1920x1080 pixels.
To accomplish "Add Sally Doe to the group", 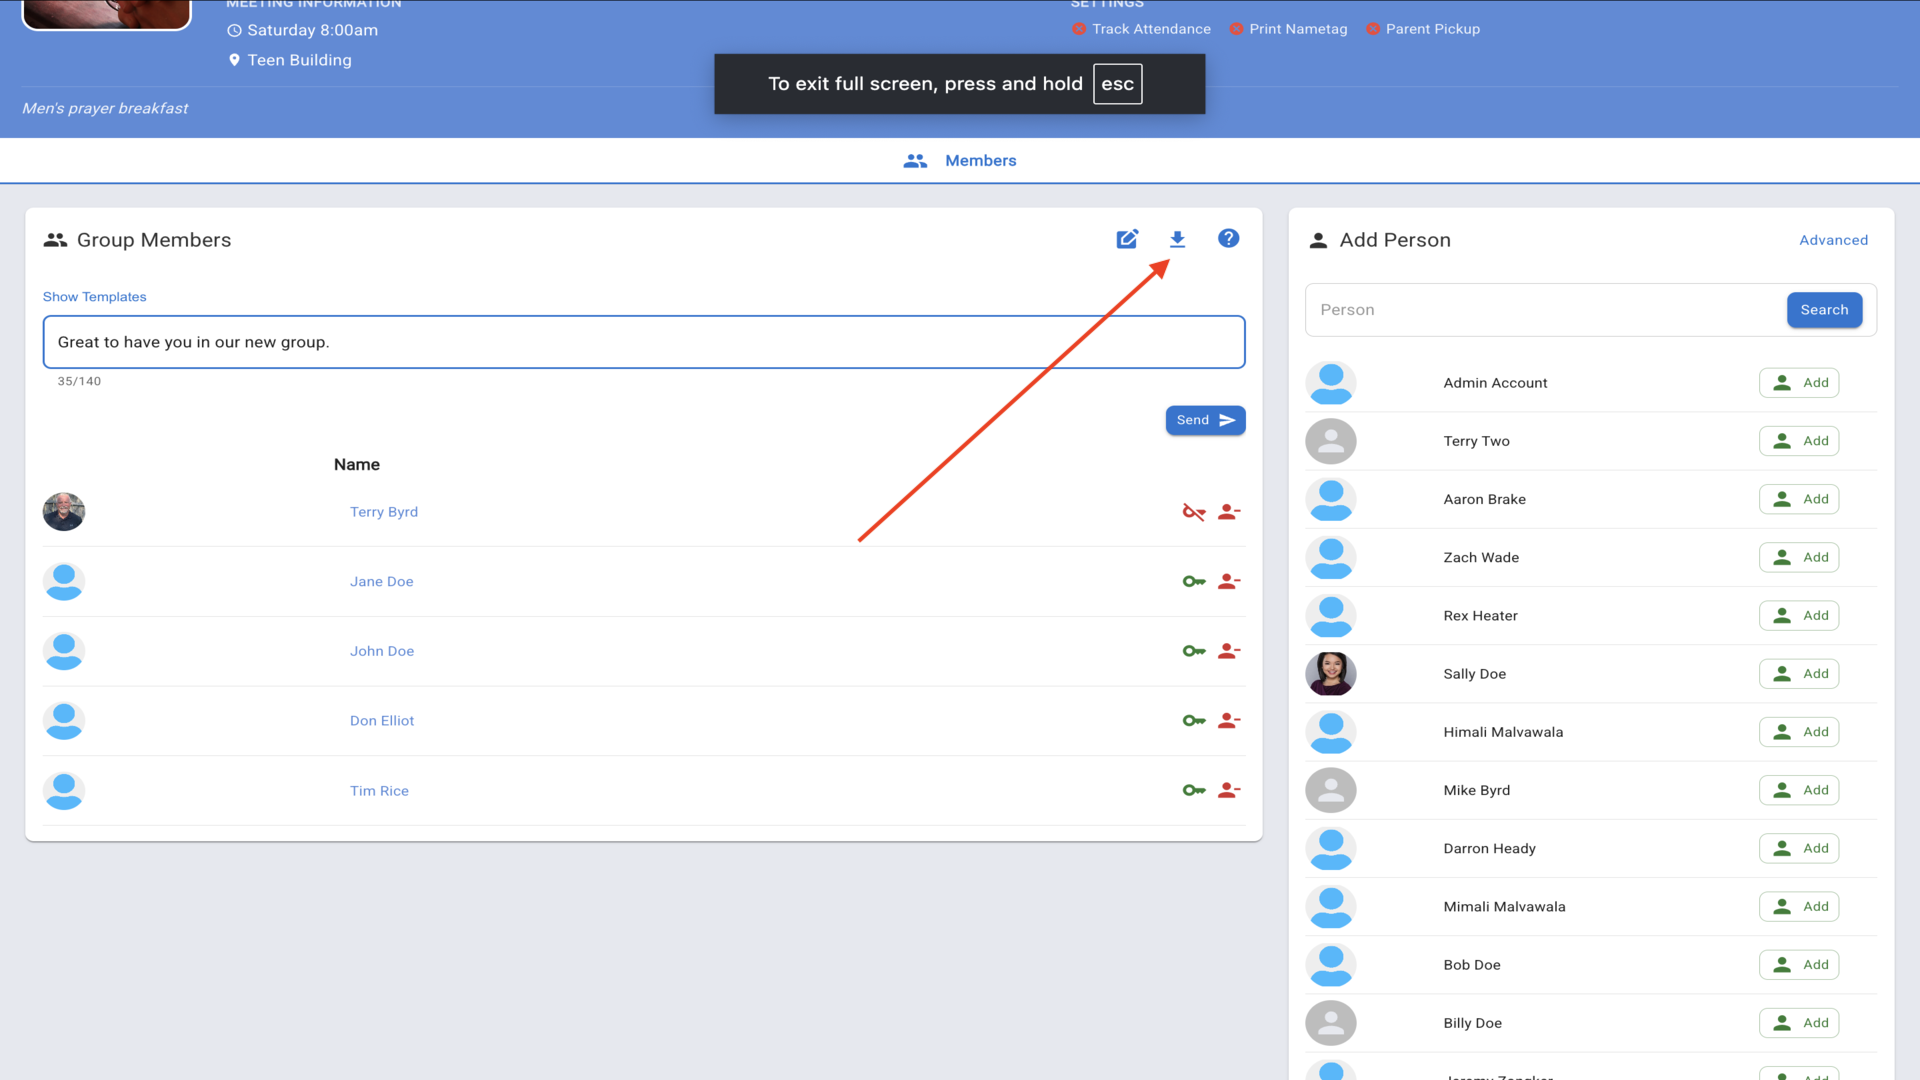I will coord(1799,674).
